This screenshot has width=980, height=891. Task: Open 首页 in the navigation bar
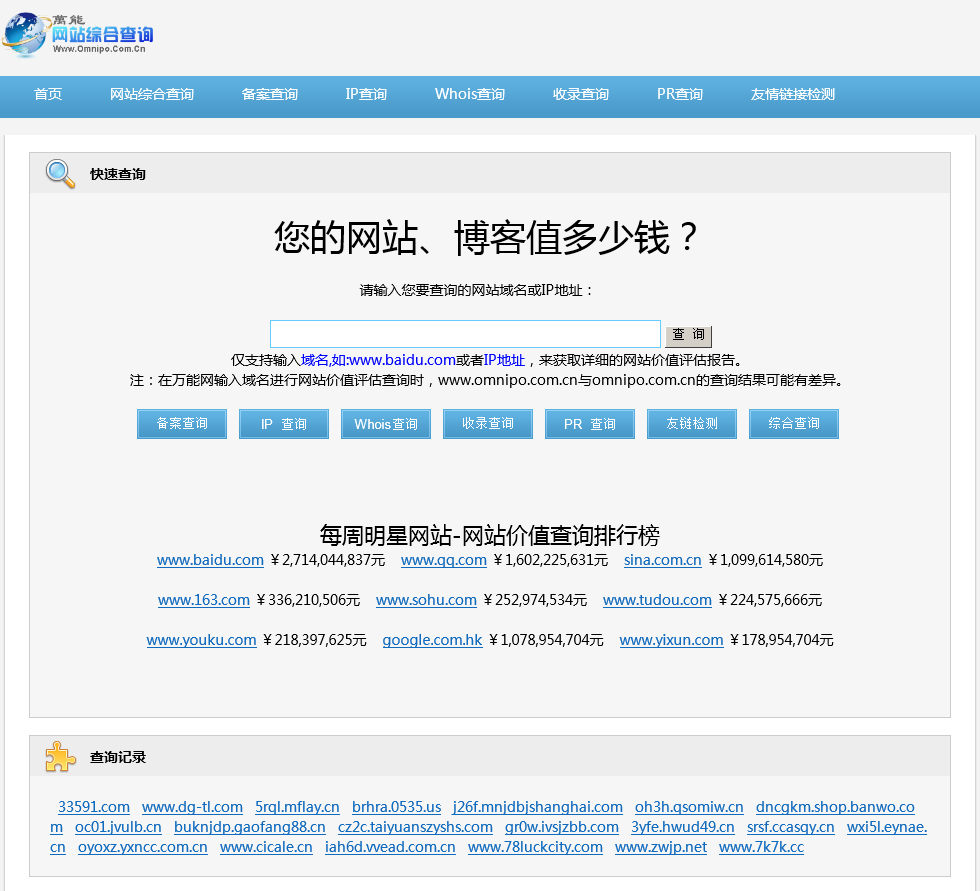(x=48, y=94)
